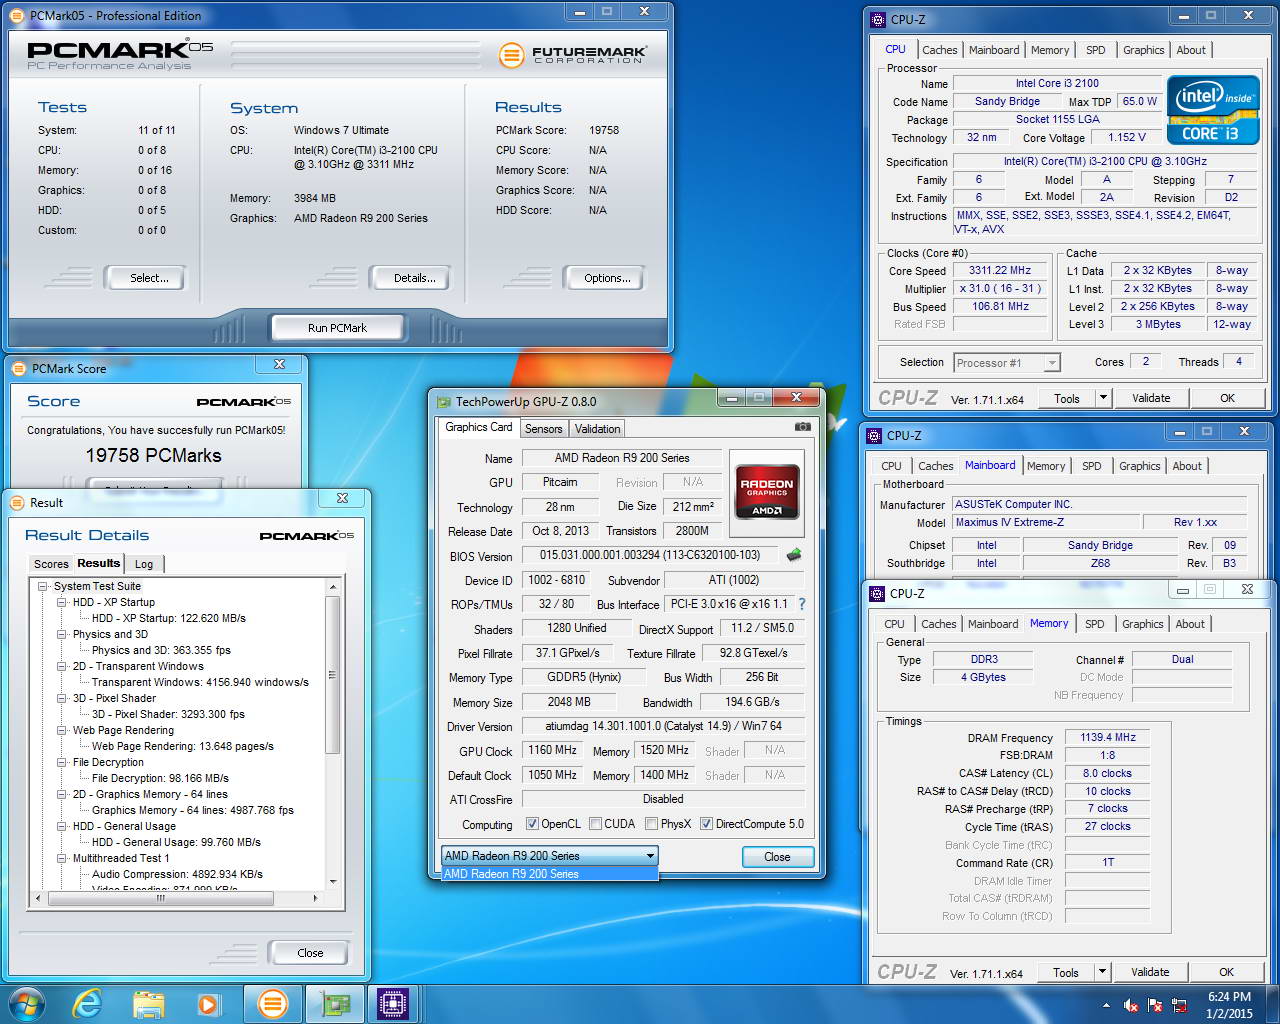Image resolution: width=1280 pixels, height=1024 pixels.
Task: Switch to PCMark05 taskbar icon
Action: tap(272, 1004)
